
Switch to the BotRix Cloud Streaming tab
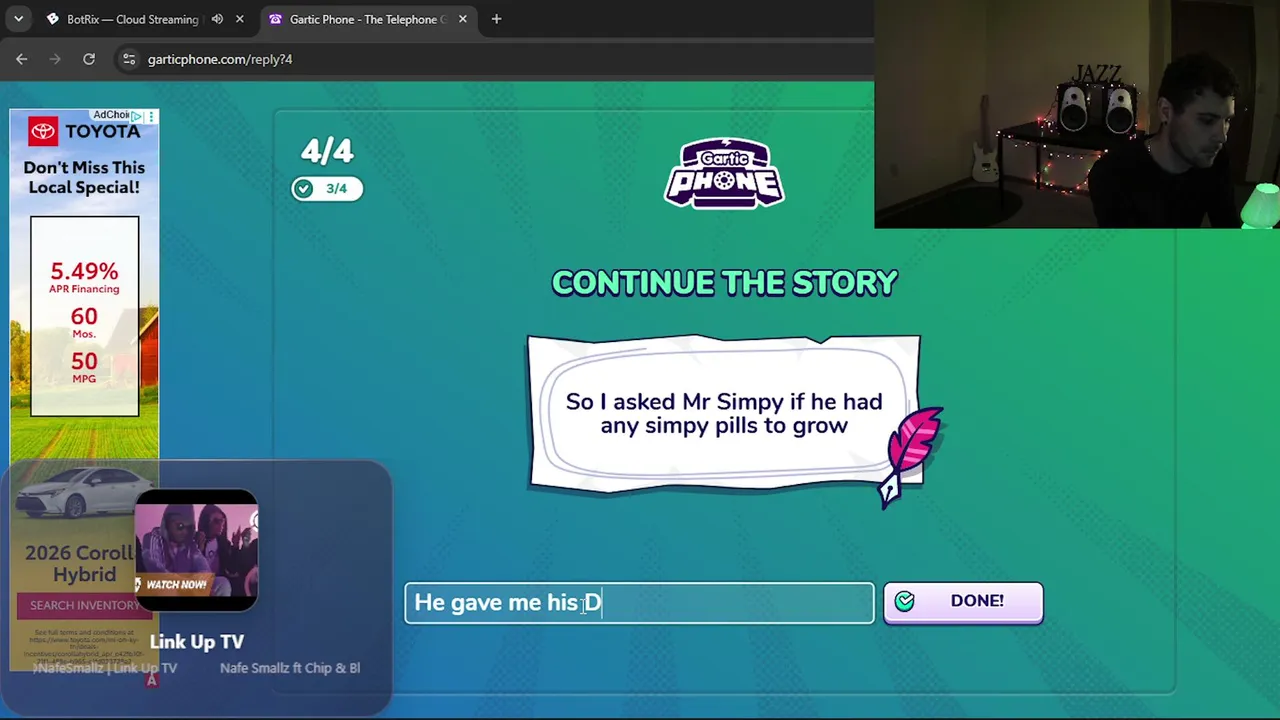coord(131,19)
